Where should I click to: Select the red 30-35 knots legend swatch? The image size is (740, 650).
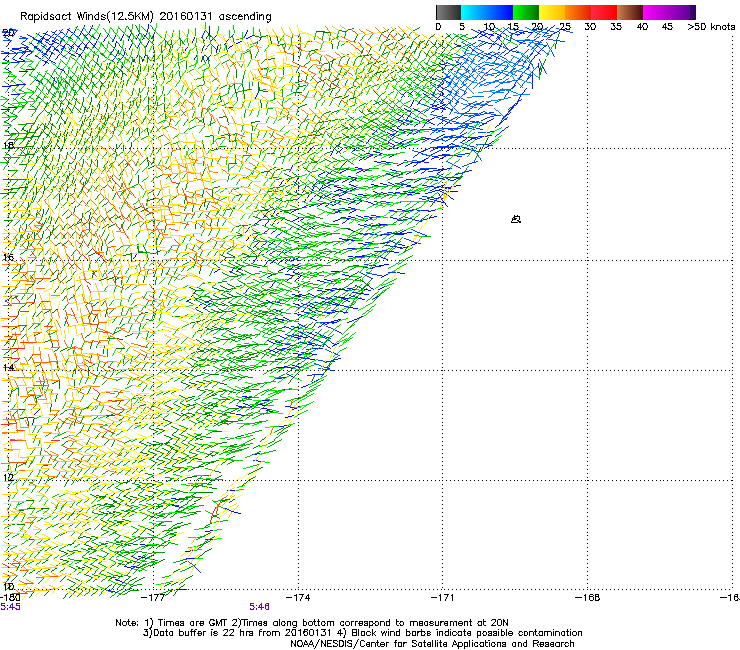pyautogui.click(x=604, y=12)
